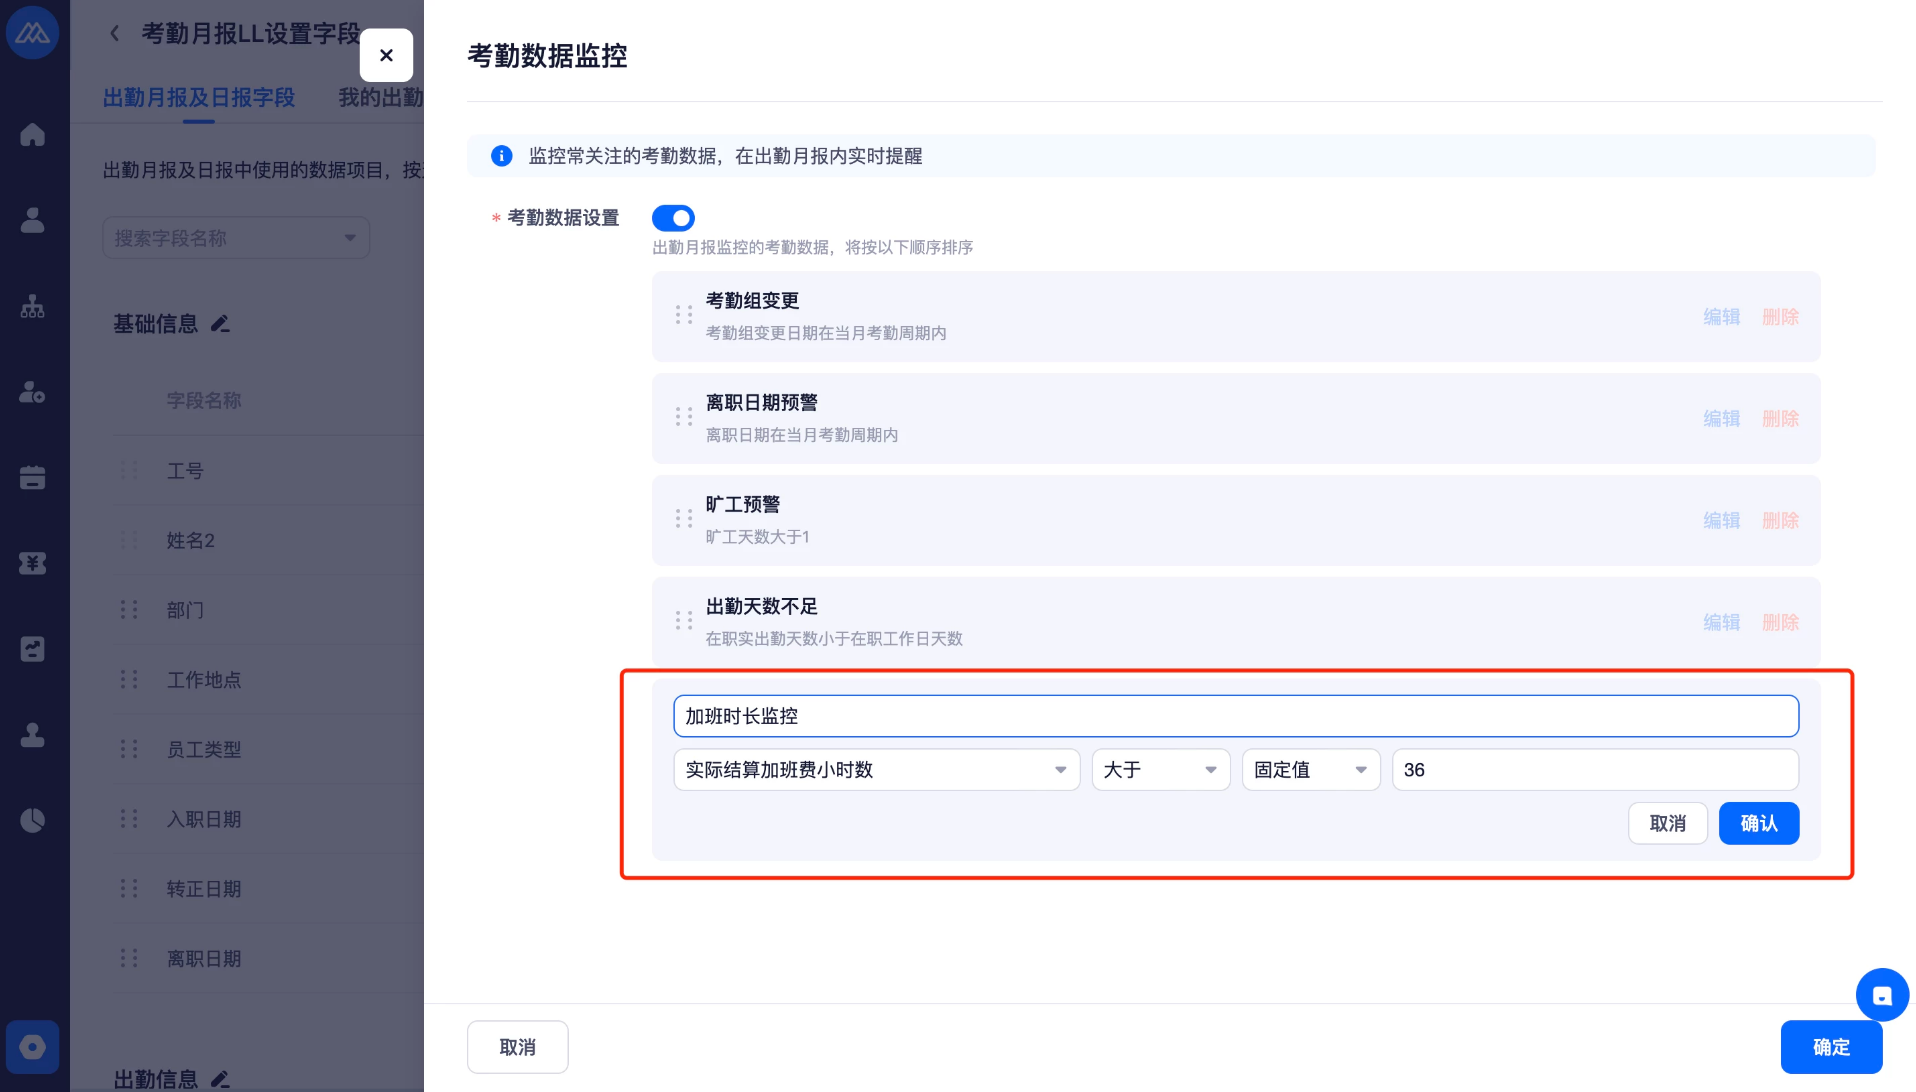Viewport: 1916px width, 1092px height.
Task: Edit the 考勤组变更 rule
Action: (x=1722, y=317)
